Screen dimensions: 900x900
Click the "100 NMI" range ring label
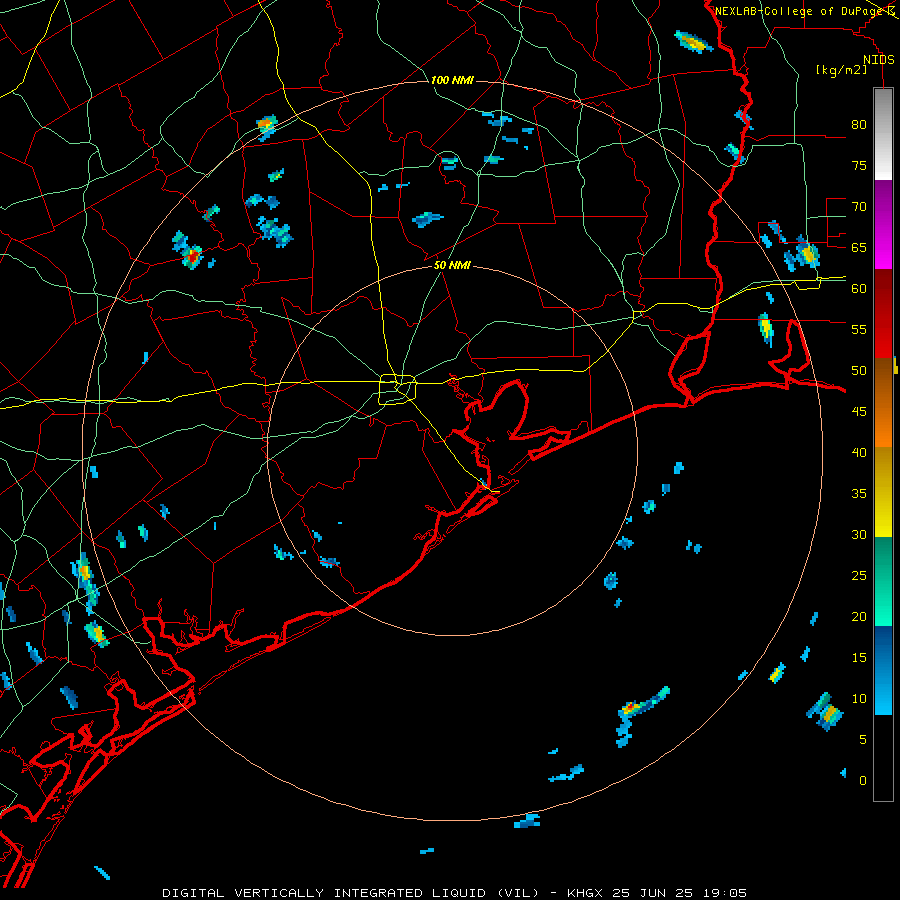point(452,80)
